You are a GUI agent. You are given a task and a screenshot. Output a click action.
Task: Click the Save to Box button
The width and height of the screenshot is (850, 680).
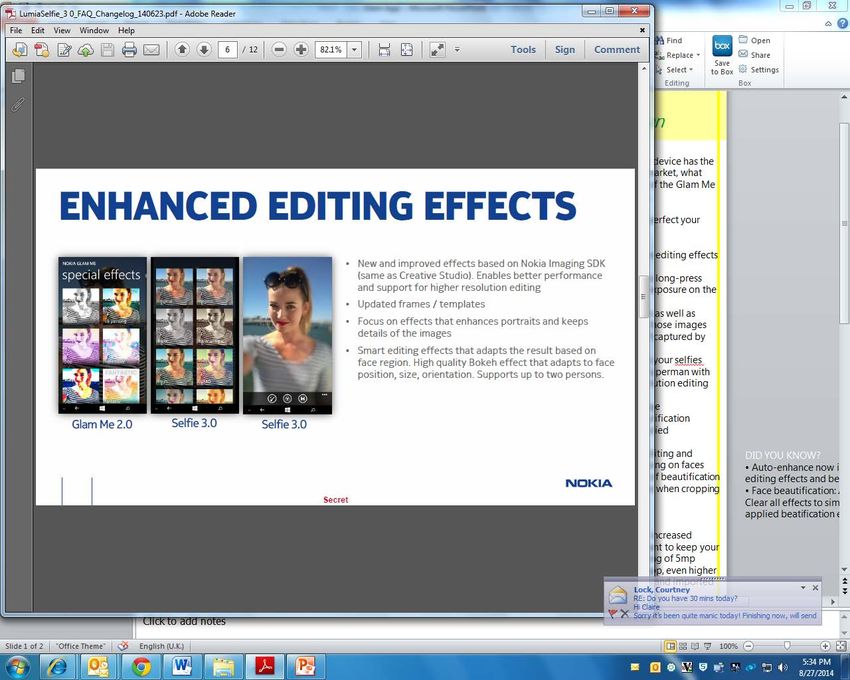point(722,55)
